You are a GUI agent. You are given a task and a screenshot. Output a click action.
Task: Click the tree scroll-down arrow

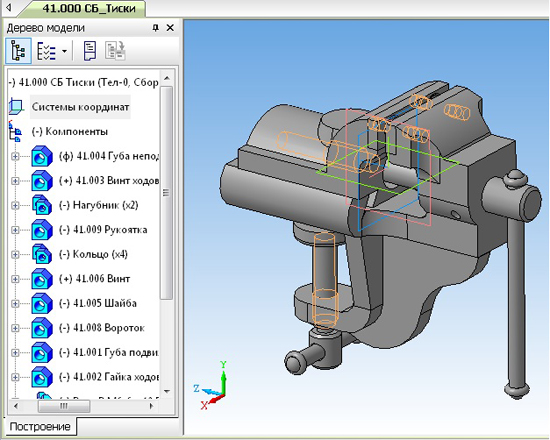coord(167,391)
